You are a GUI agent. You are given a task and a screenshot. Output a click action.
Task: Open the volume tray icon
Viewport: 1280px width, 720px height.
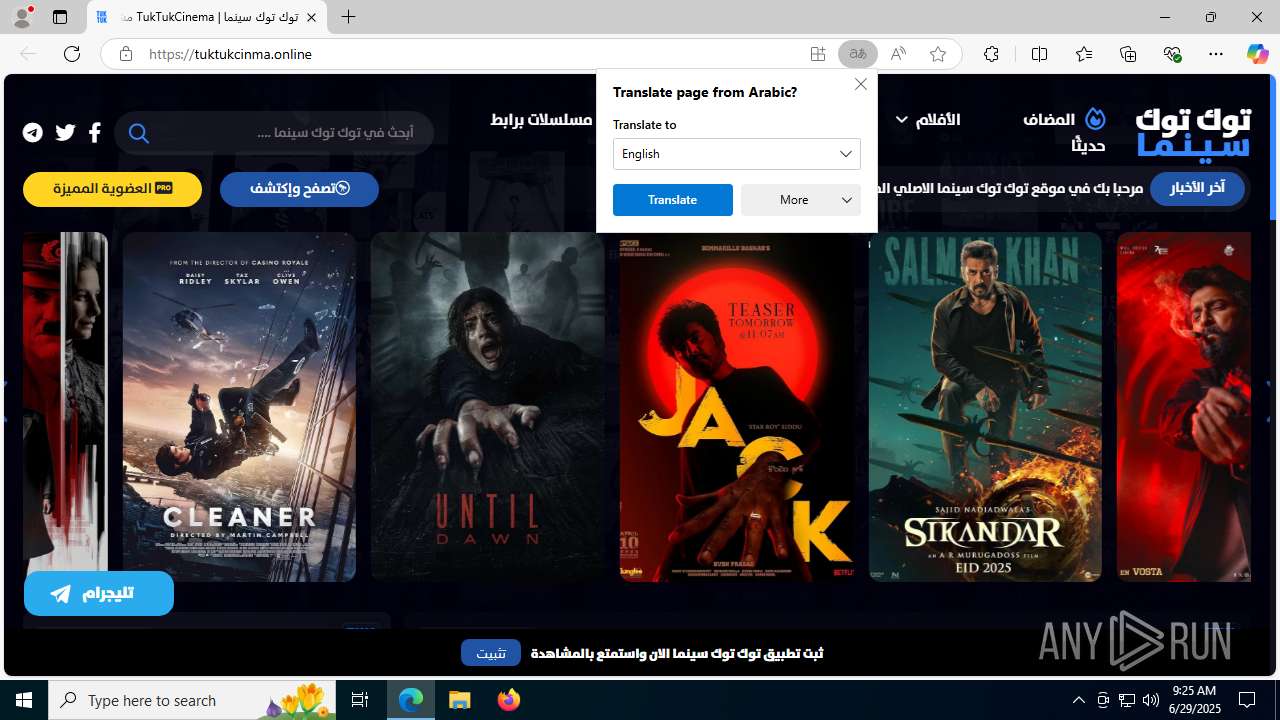pyautogui.click(x=1151, y=700)
